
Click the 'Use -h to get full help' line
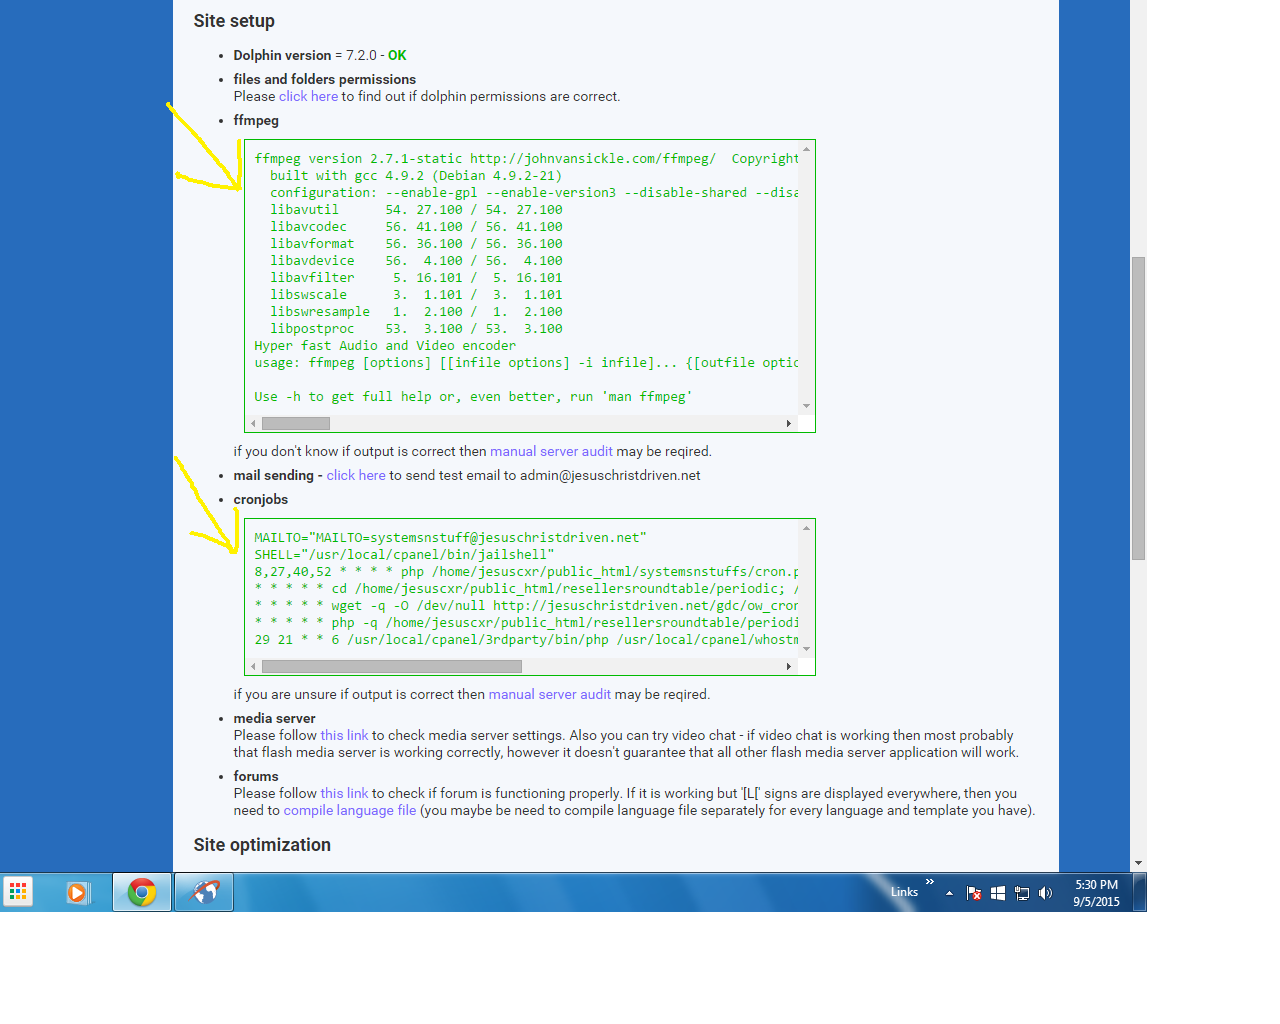click(473, 396)
